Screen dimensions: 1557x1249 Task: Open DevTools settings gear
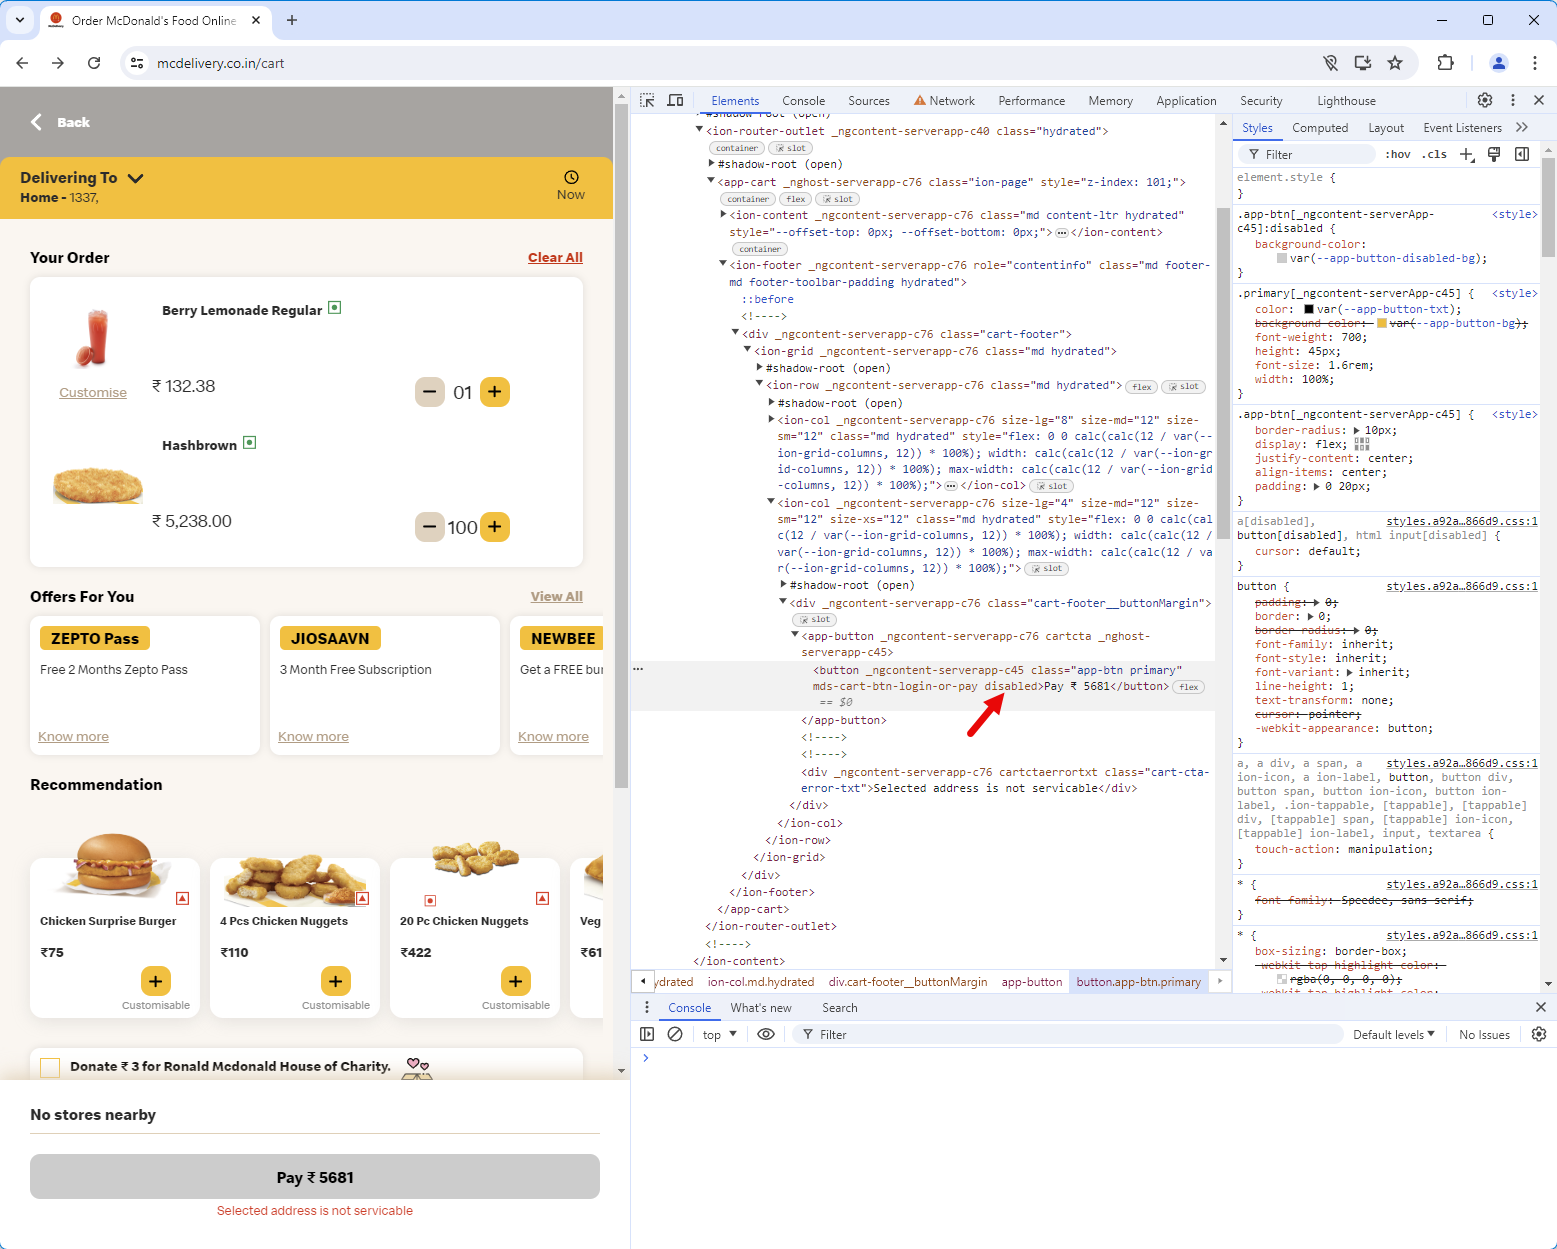click(1485, 100)
